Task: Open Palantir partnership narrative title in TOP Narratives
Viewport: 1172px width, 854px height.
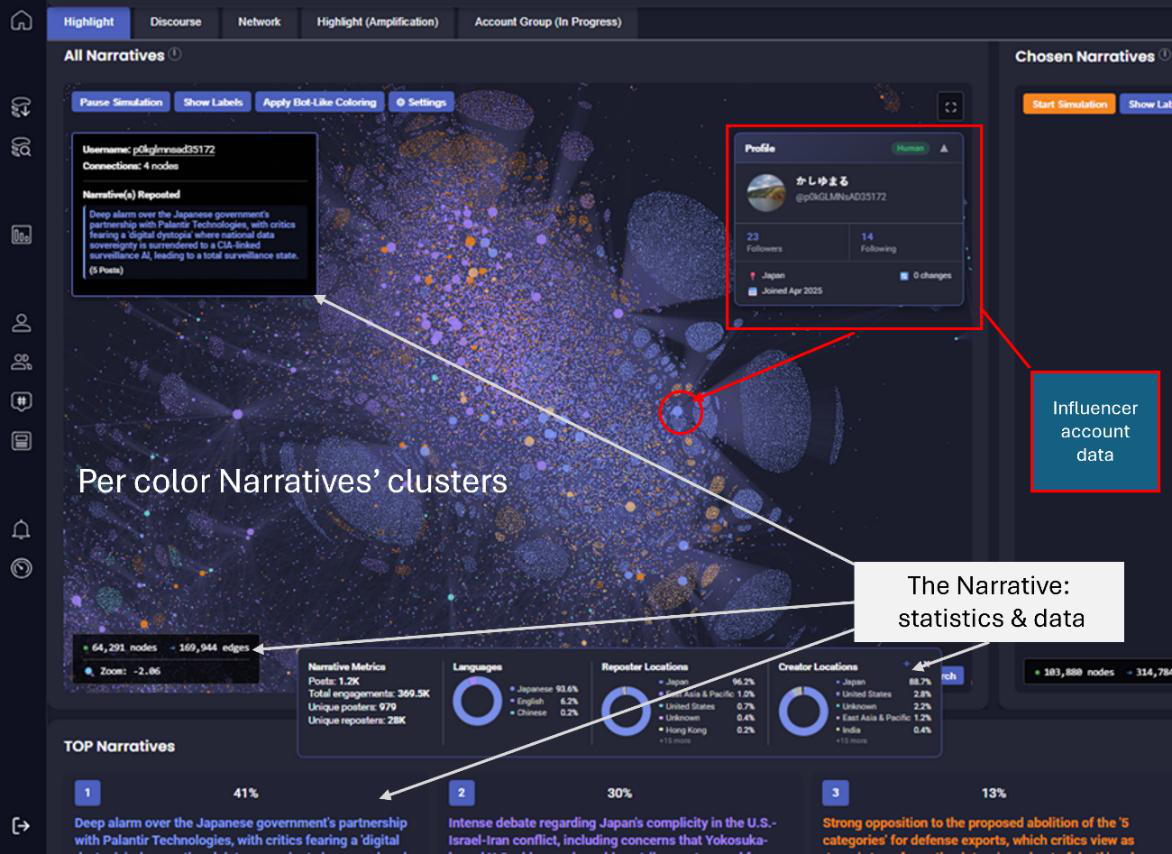Action: point(241,835)
